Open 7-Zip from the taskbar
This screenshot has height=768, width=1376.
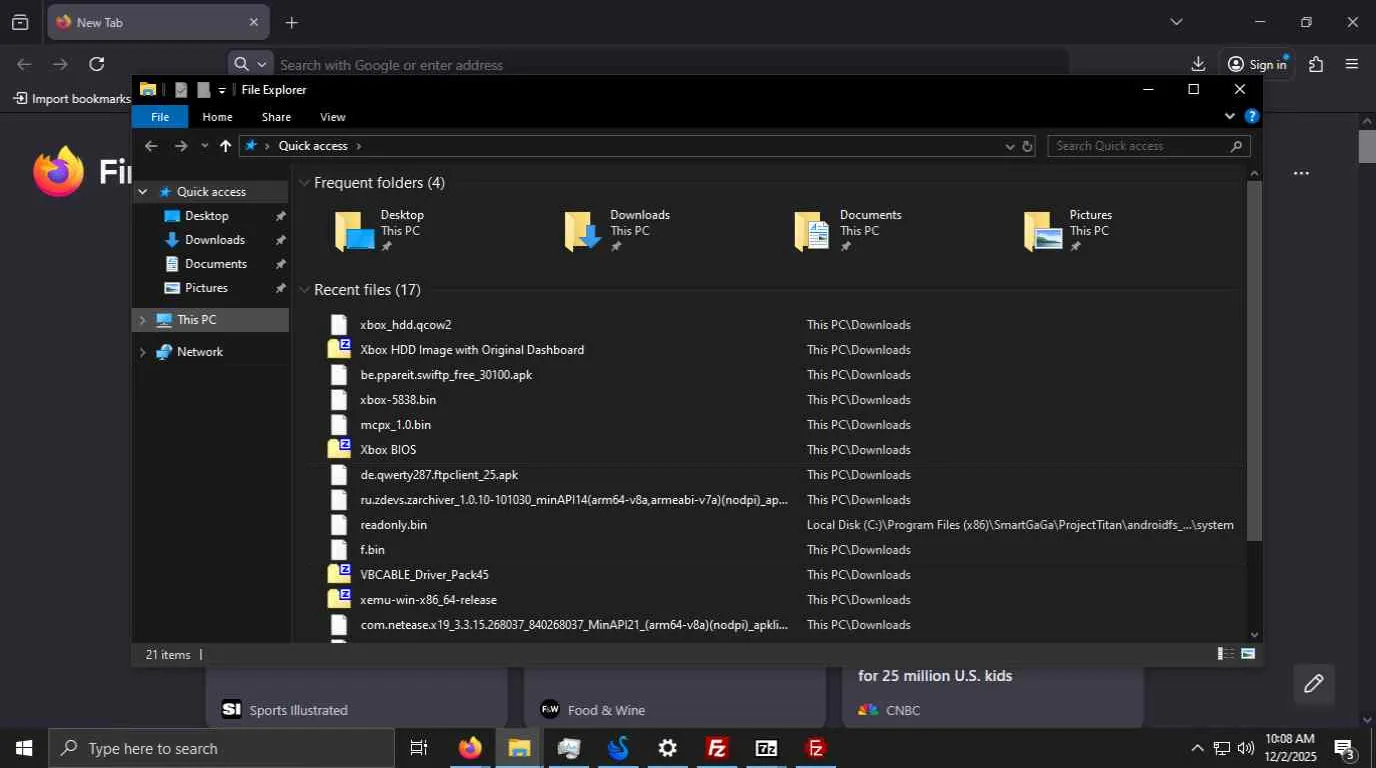click(x=766, y=748)
